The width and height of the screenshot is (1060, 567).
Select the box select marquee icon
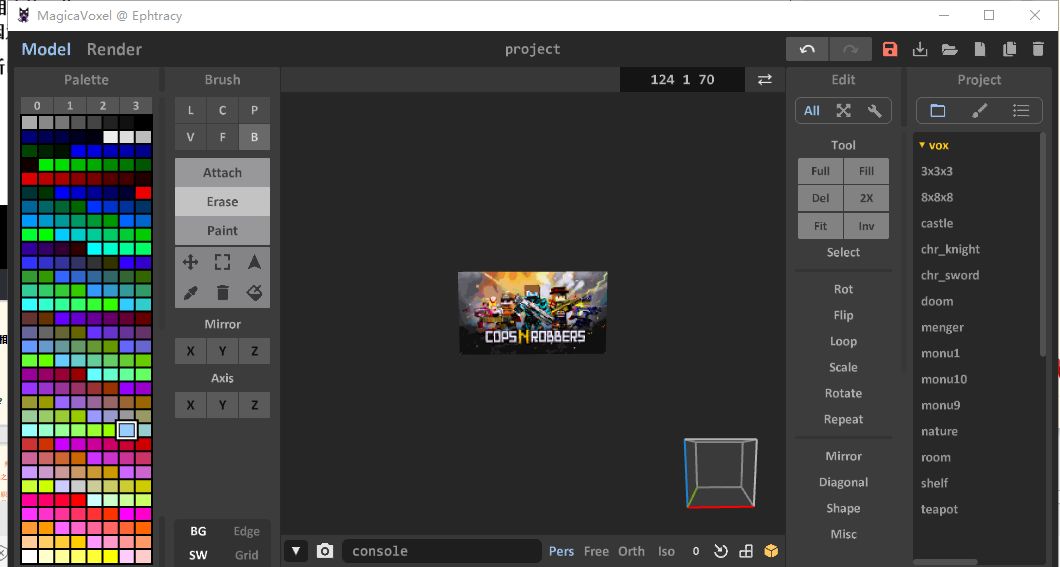click(222, 262)
